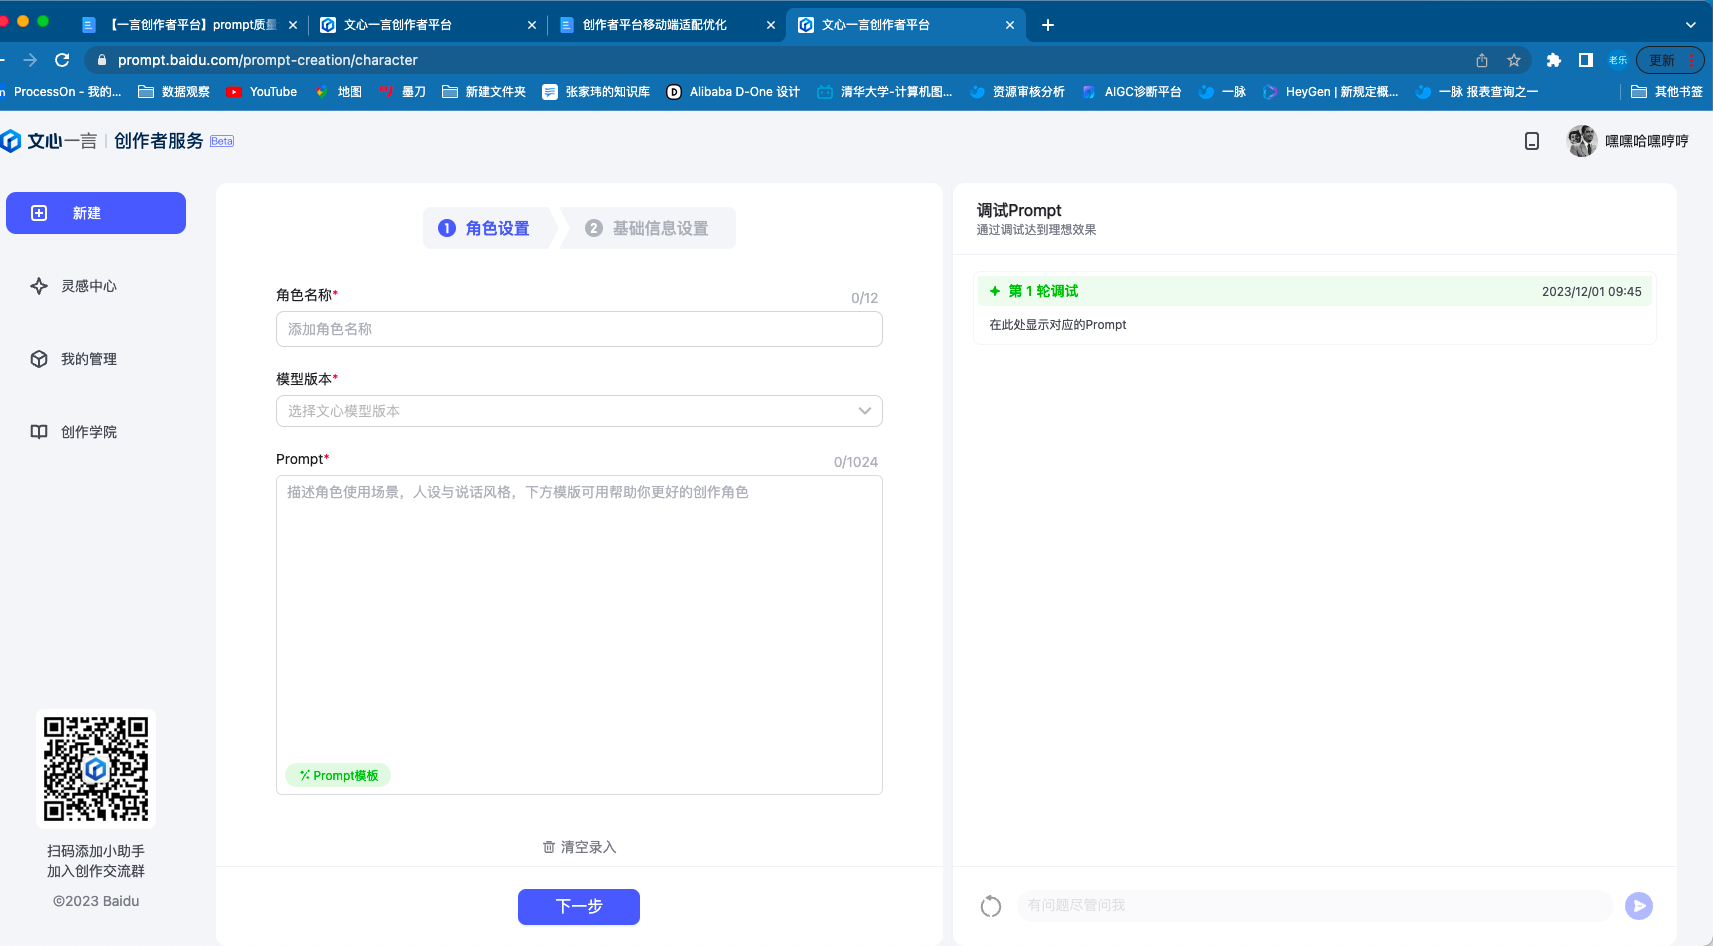Open the 清华大学-计算机图 bookmark
Screen dimensions: 1713x946
point(885,92)
